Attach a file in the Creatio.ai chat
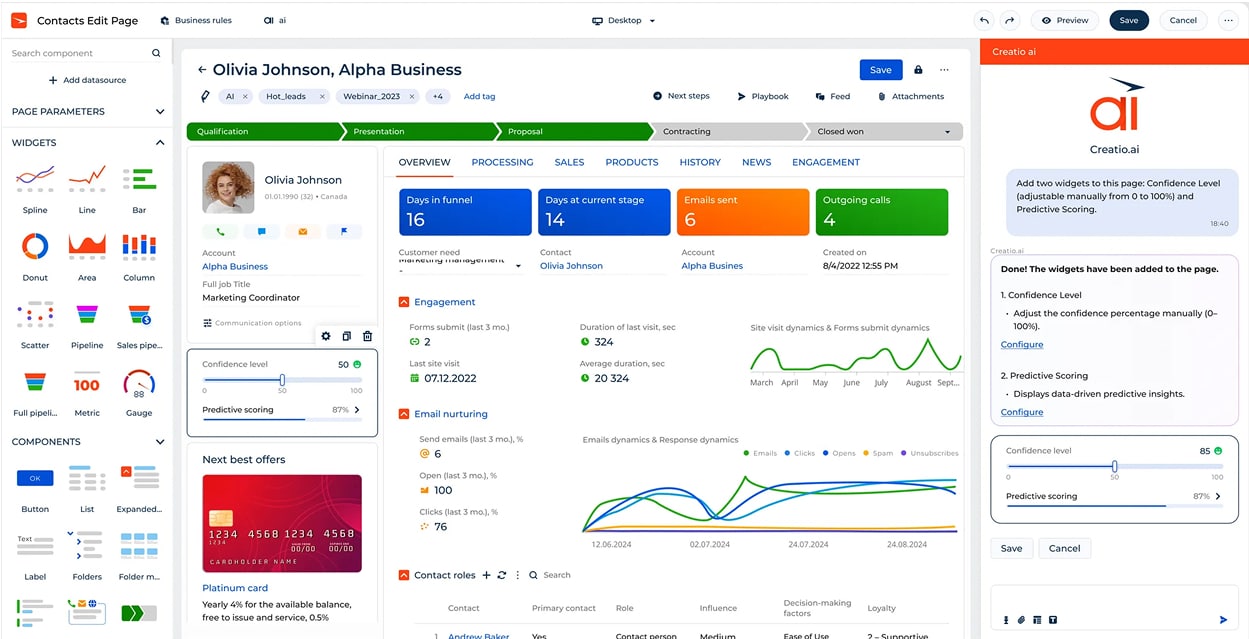This screenshot has width=1249, height=639. click(x=1022, y=620)
